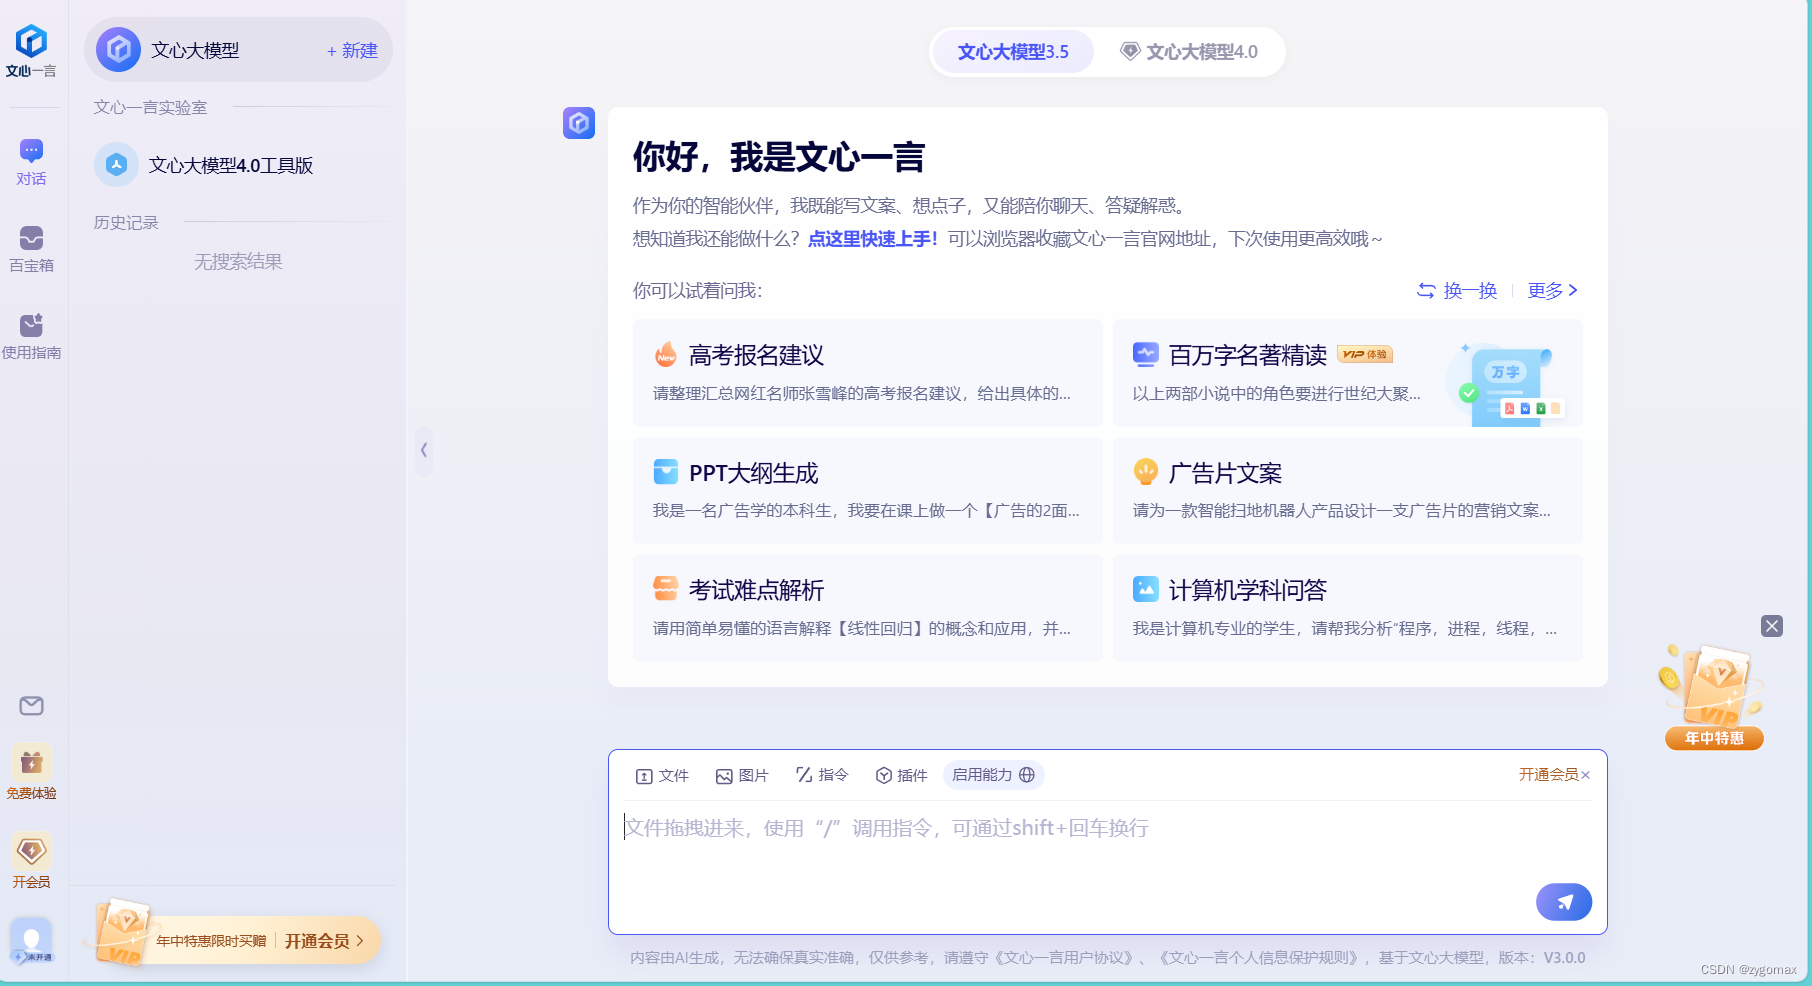Screen dimensions: 1812x986
Task: Open the 插件 plugins picker
Action: pos(902,776)
